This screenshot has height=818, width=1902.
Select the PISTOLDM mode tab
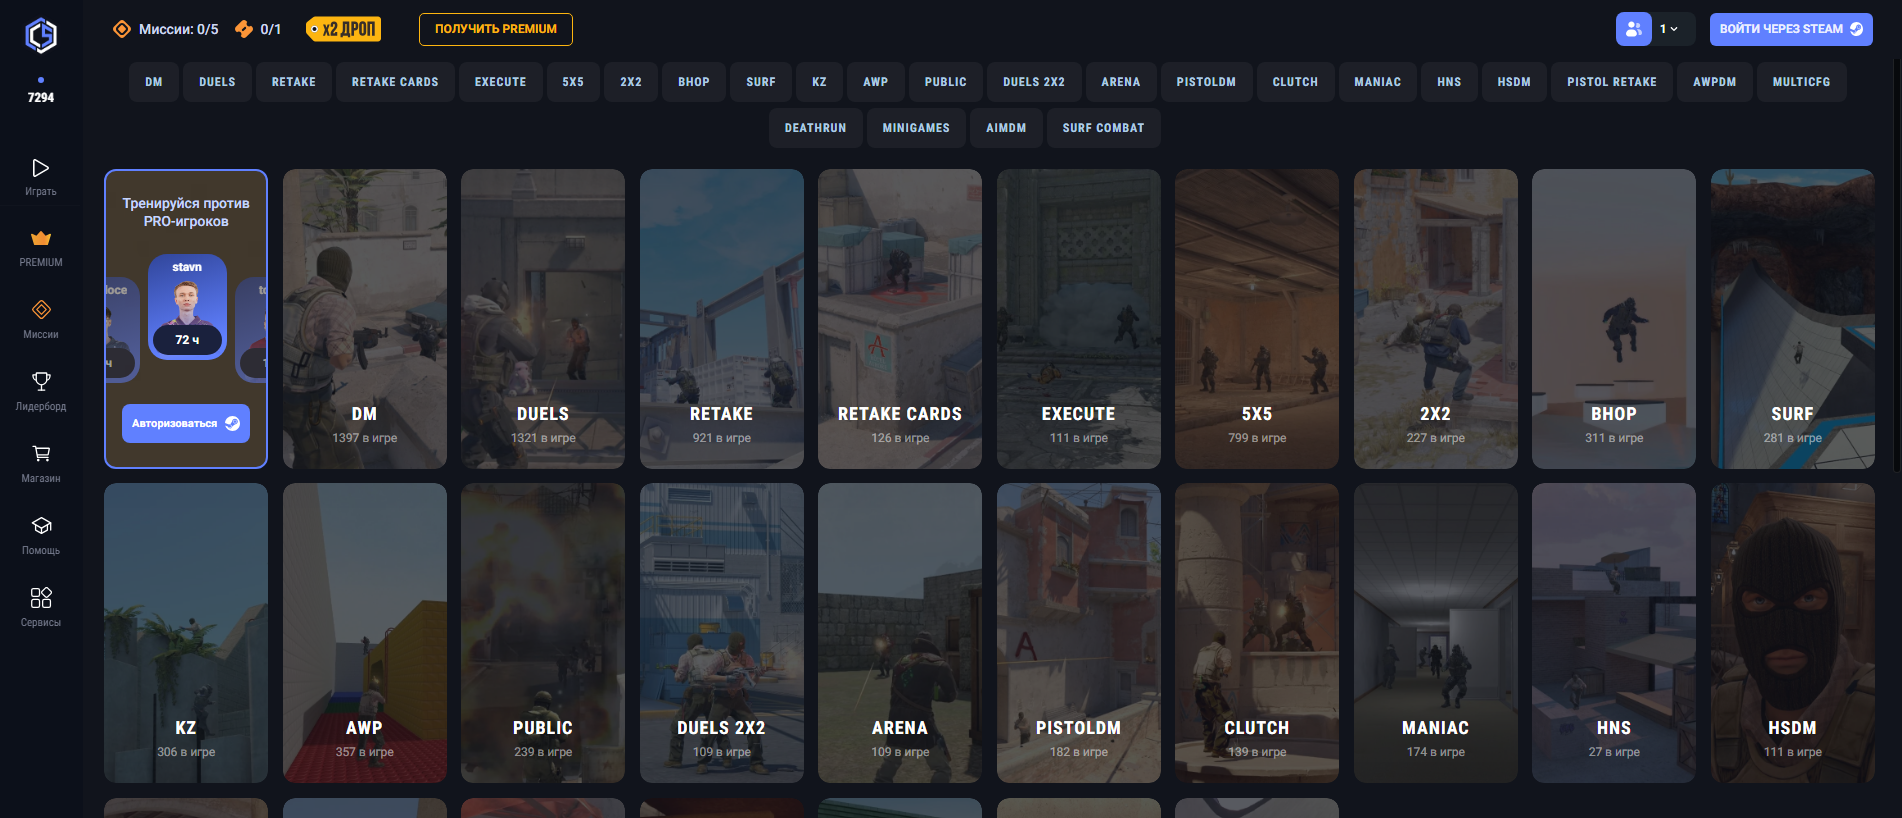[1206, 82]
